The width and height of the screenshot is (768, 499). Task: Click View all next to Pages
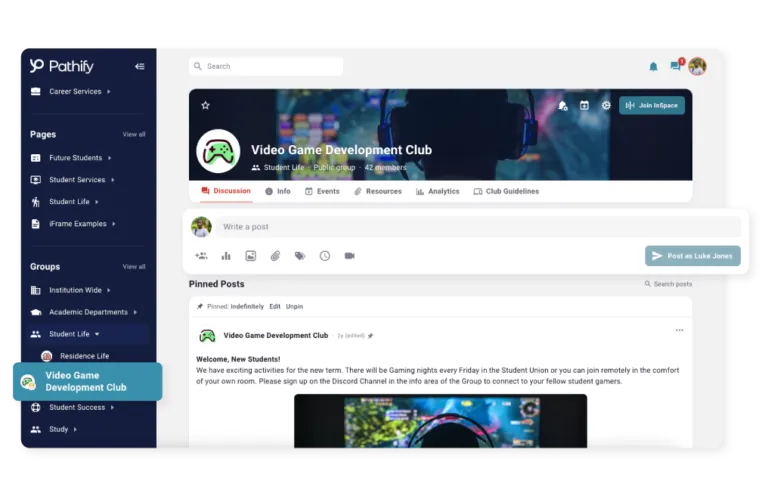(134, 134)
